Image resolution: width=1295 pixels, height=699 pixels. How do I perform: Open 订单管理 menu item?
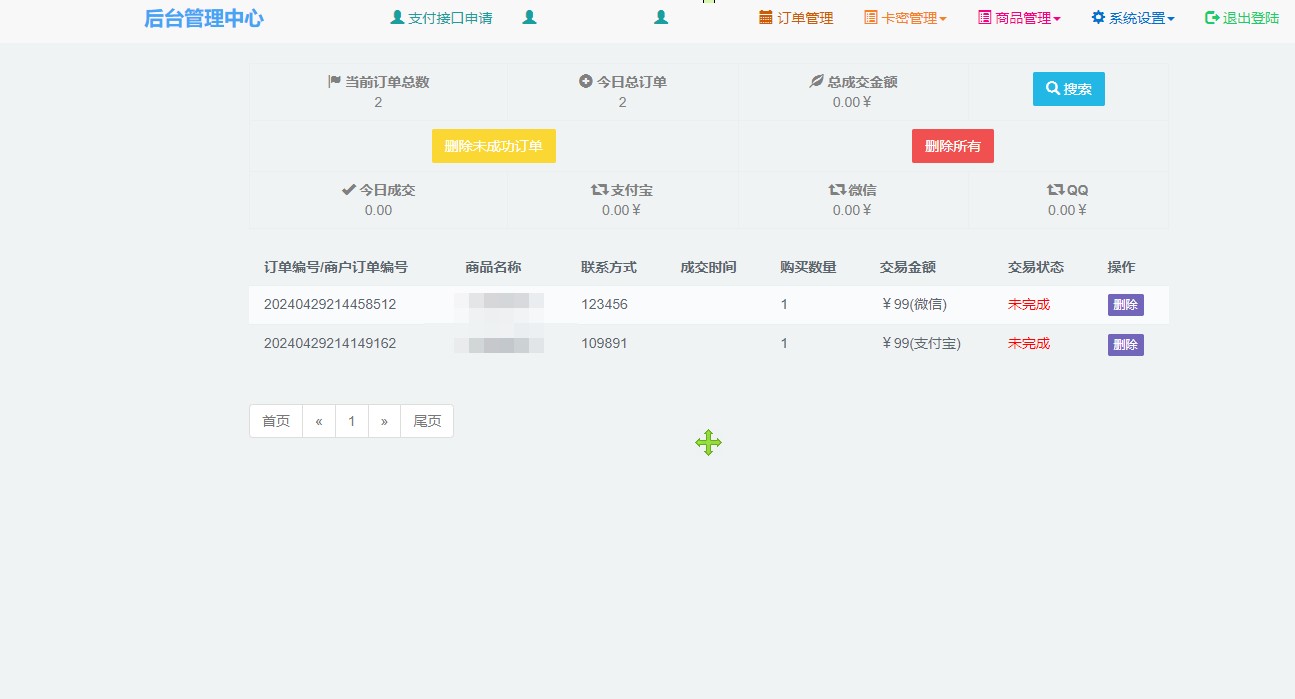point(796,18)
